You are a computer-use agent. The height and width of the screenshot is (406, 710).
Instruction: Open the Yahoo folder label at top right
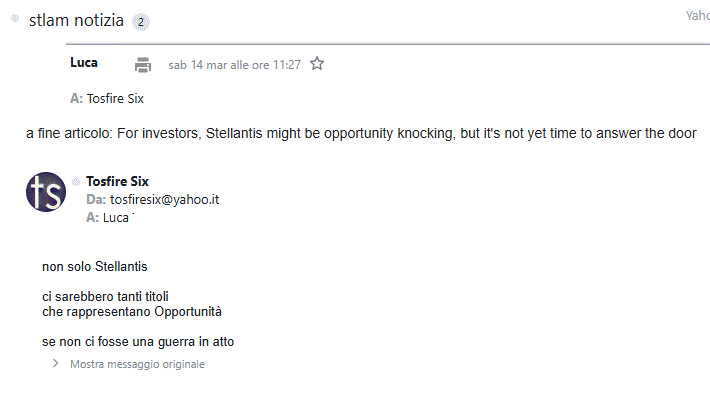pos(697,15)
